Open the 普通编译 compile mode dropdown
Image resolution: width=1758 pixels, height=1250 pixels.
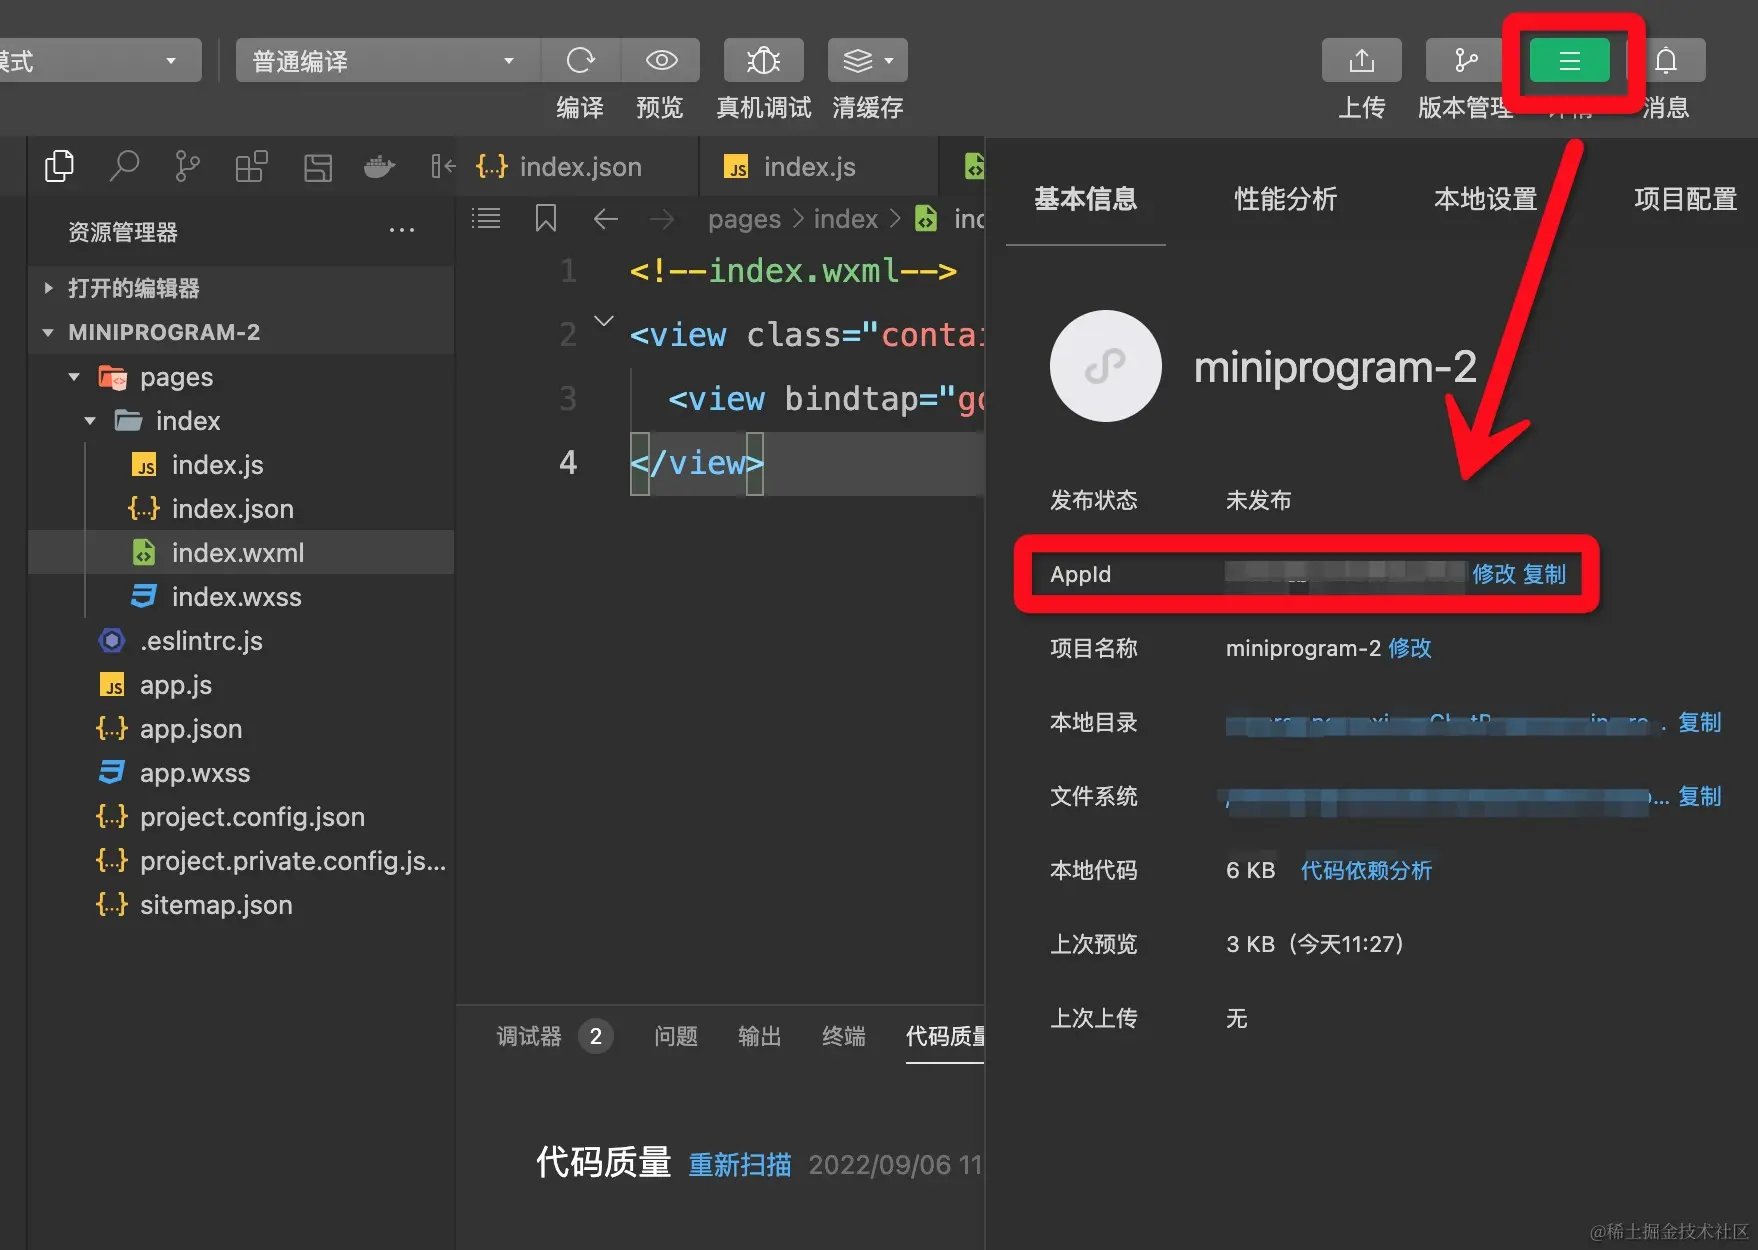coord(387,61)
